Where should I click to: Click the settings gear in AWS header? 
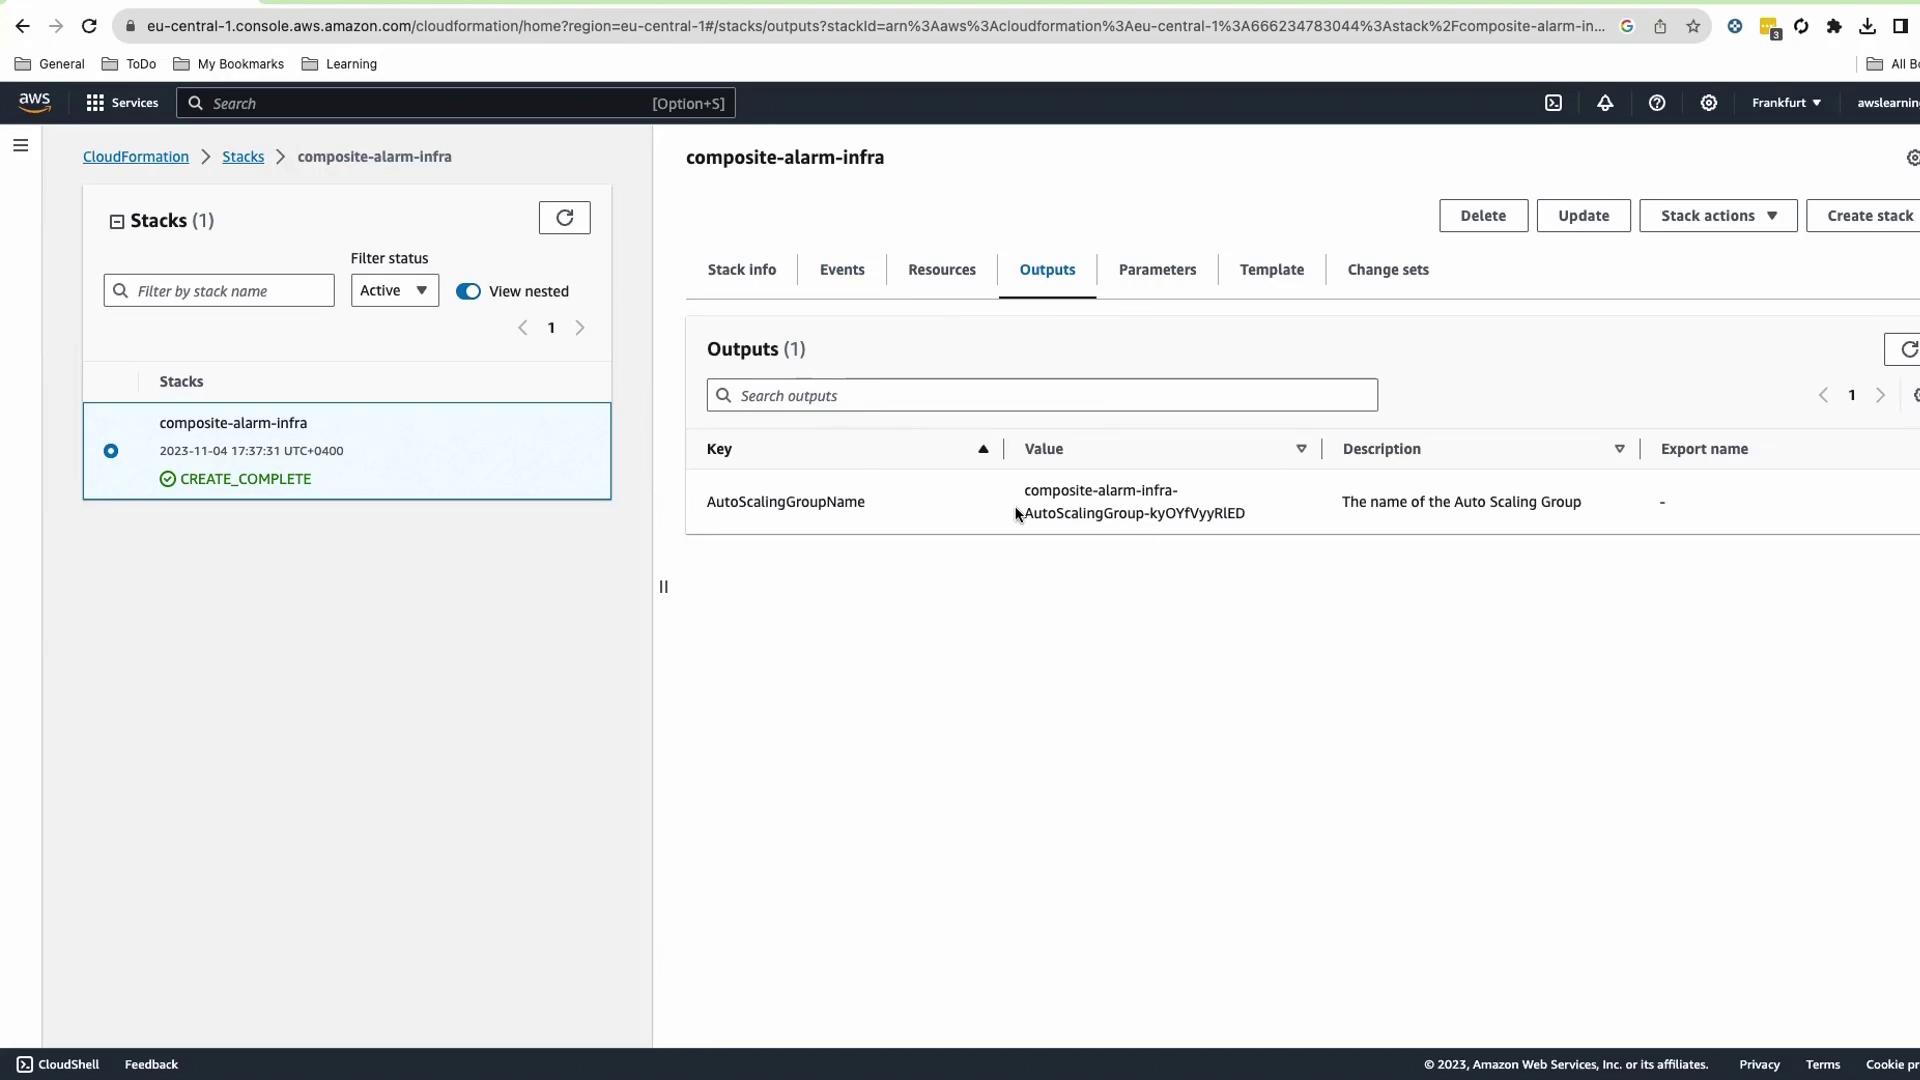point(1709,103)
